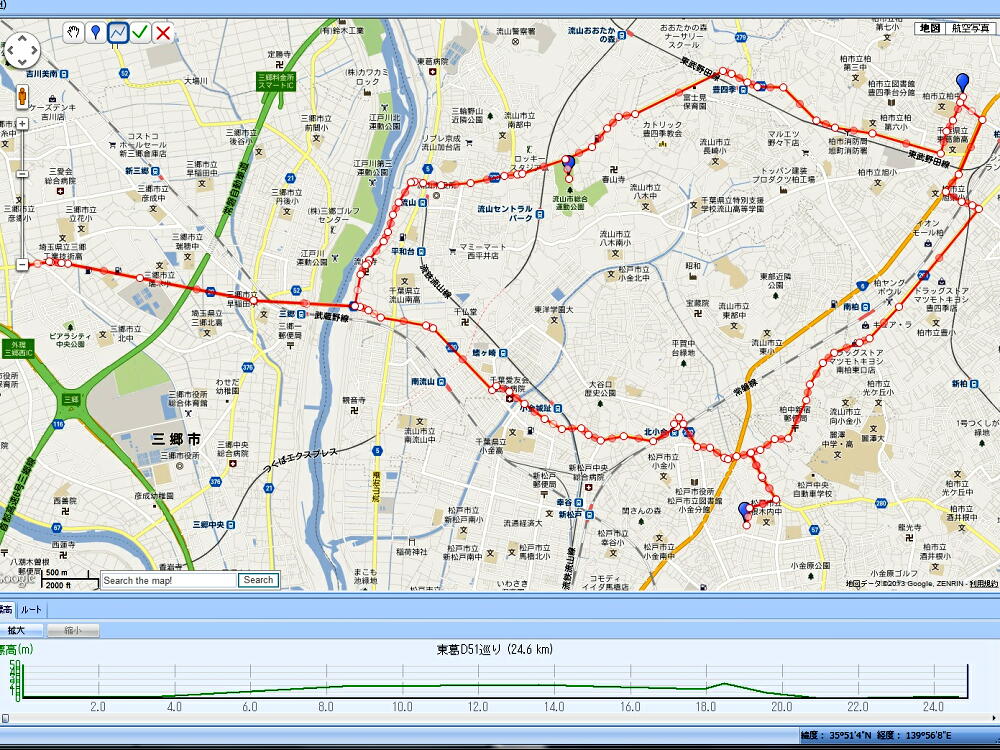Click the 緯度 経度 coordinates in status bar
The width and height of the screenshot is (1000, 750).
(876, 736)
